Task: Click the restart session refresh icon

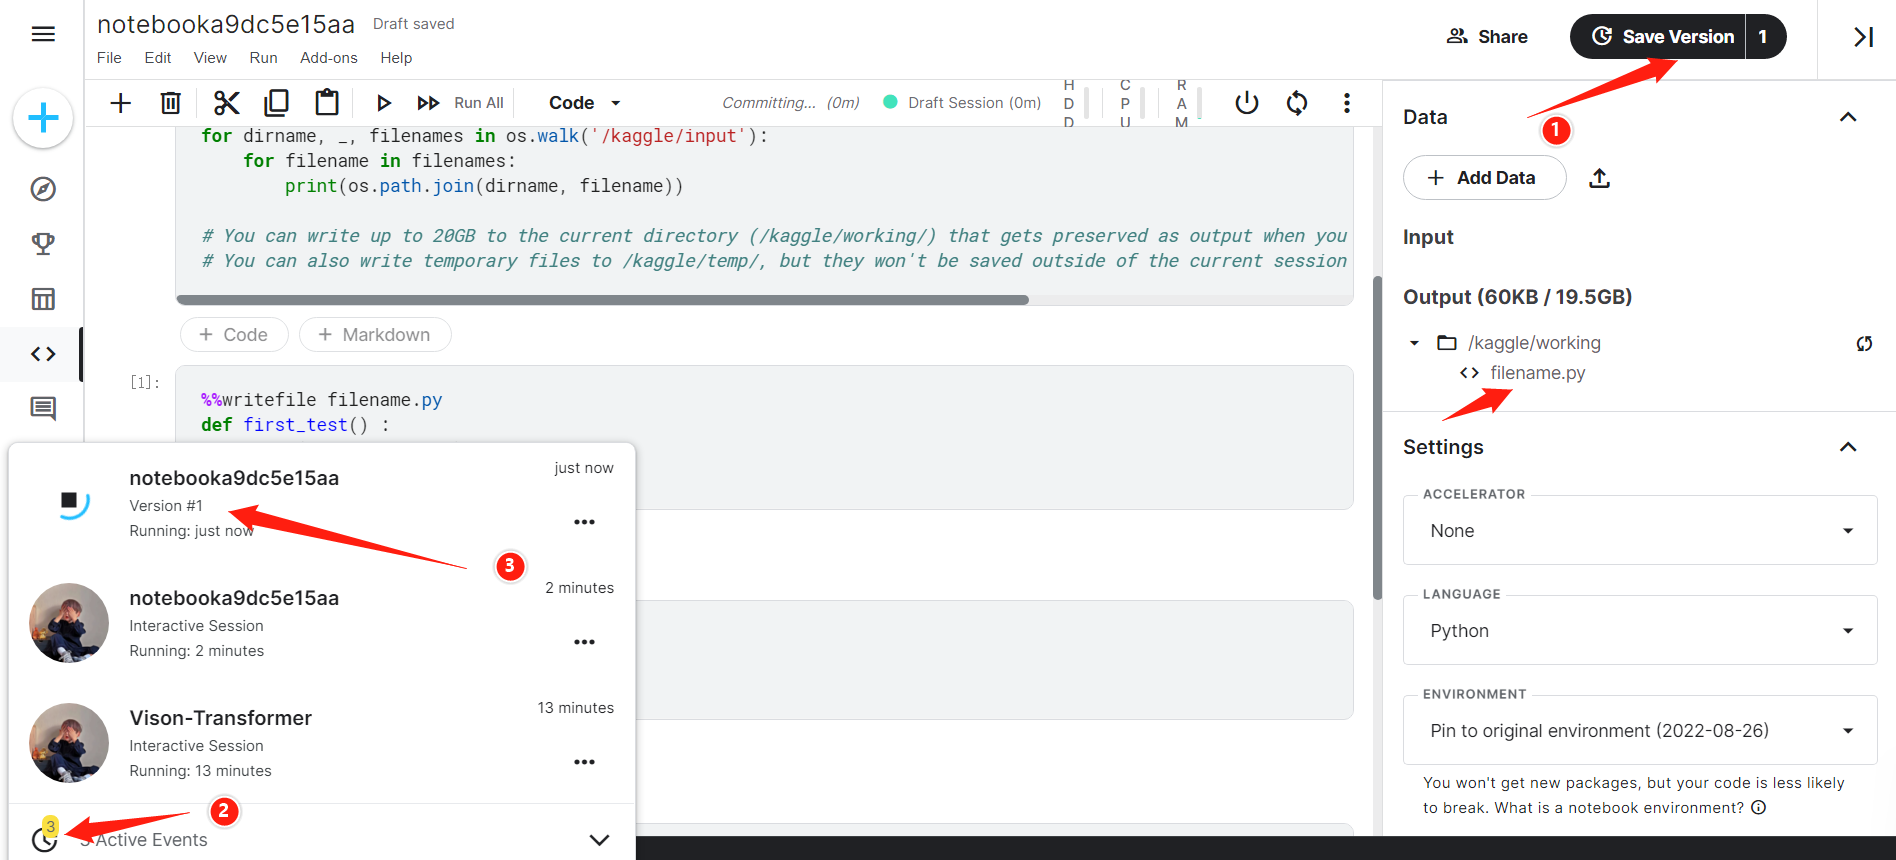Action: [1297, 103]
